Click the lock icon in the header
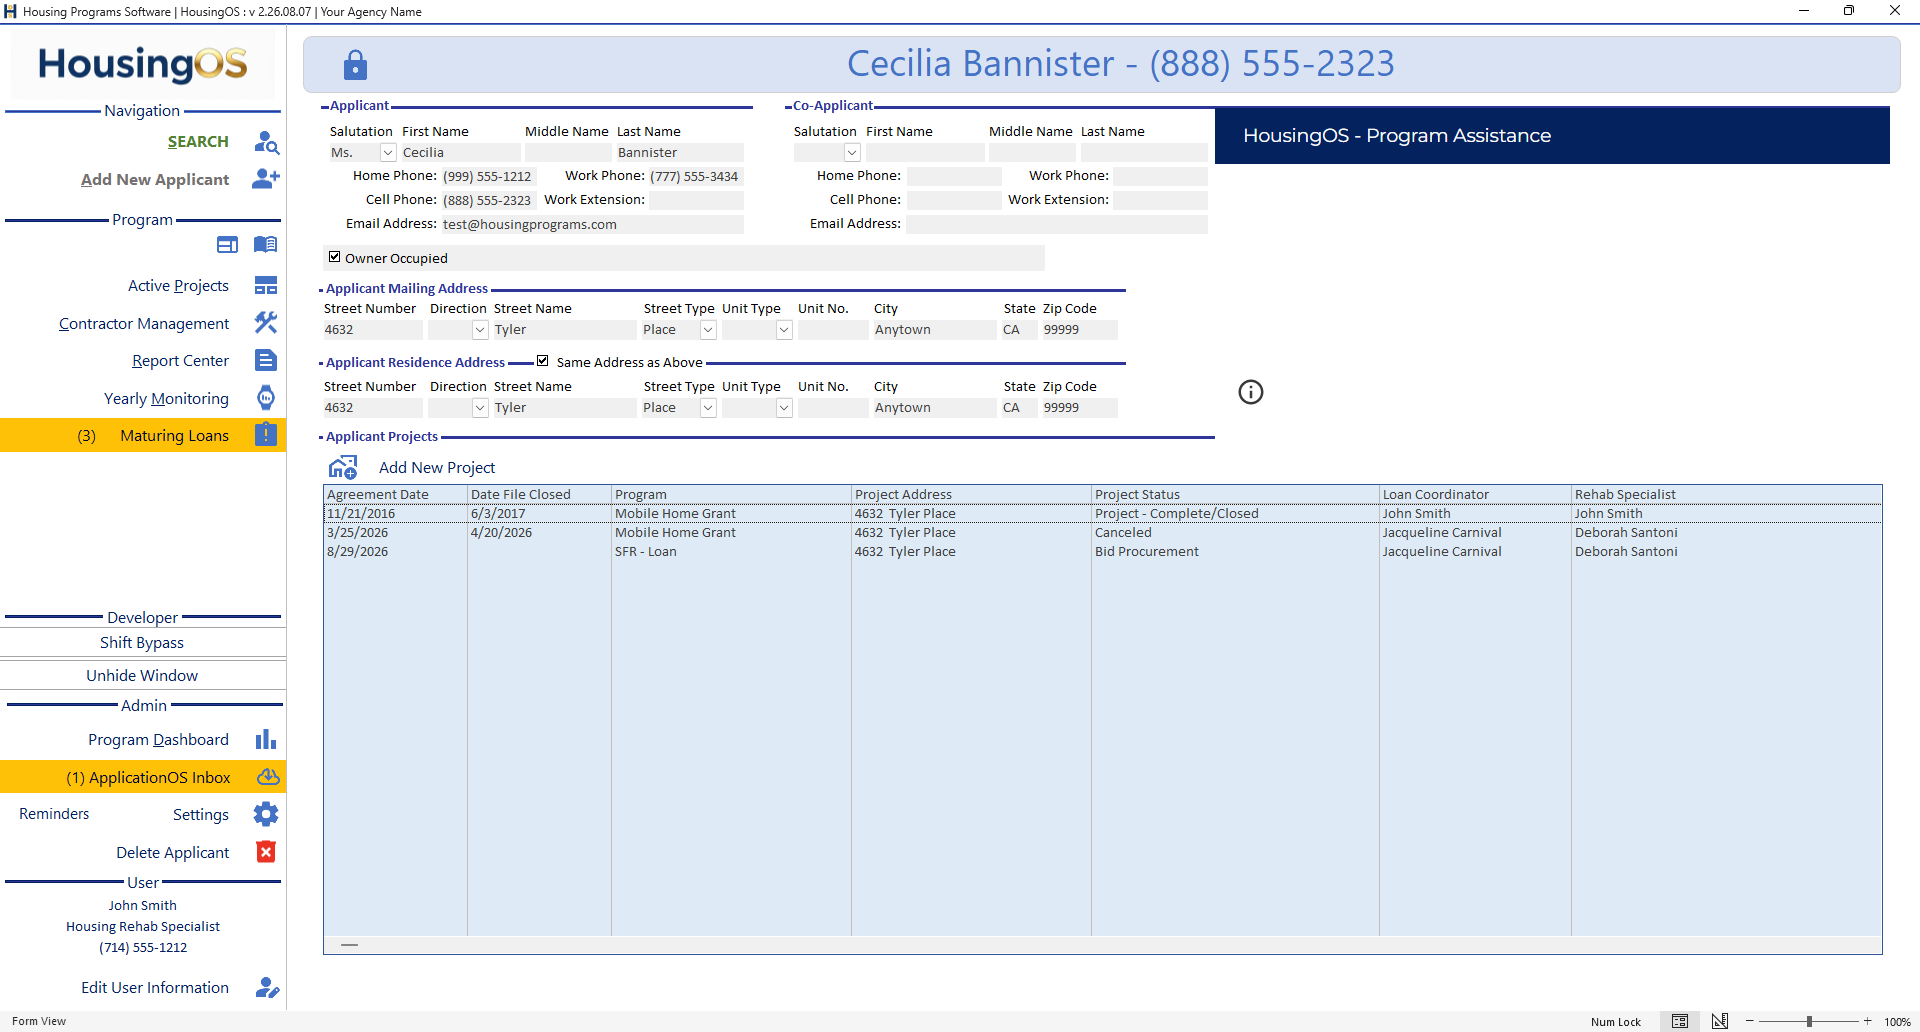Screen dimensions: 1920x1032 [x=355, y=65]
